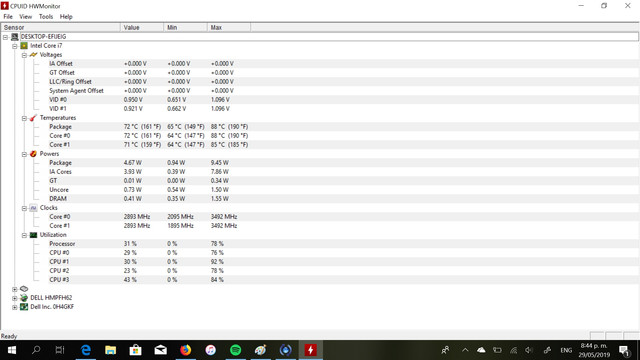Expand the unnamed hard drive node
The image size is (640, 360).
(x=15, y=289)
